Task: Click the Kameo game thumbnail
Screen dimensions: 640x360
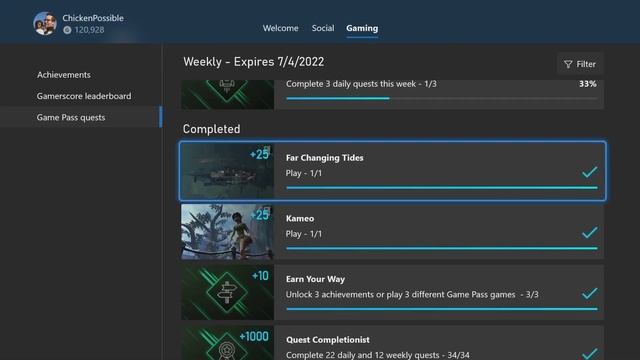Action: [227, 232]
